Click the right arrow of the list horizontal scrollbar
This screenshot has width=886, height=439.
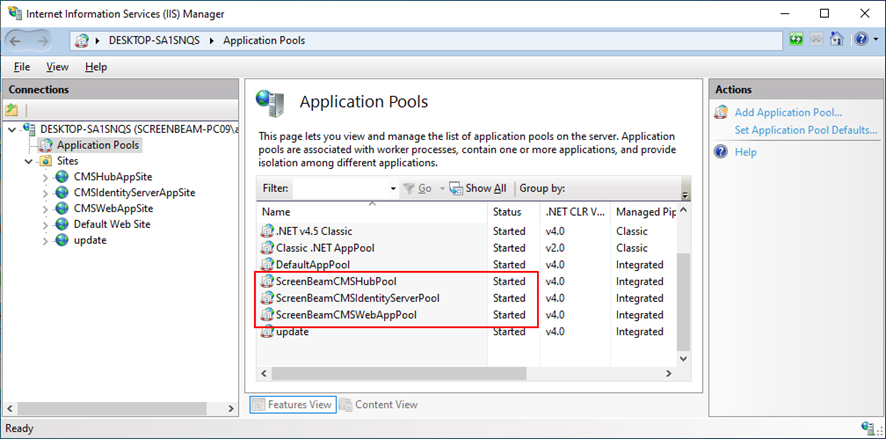point(668,373)
